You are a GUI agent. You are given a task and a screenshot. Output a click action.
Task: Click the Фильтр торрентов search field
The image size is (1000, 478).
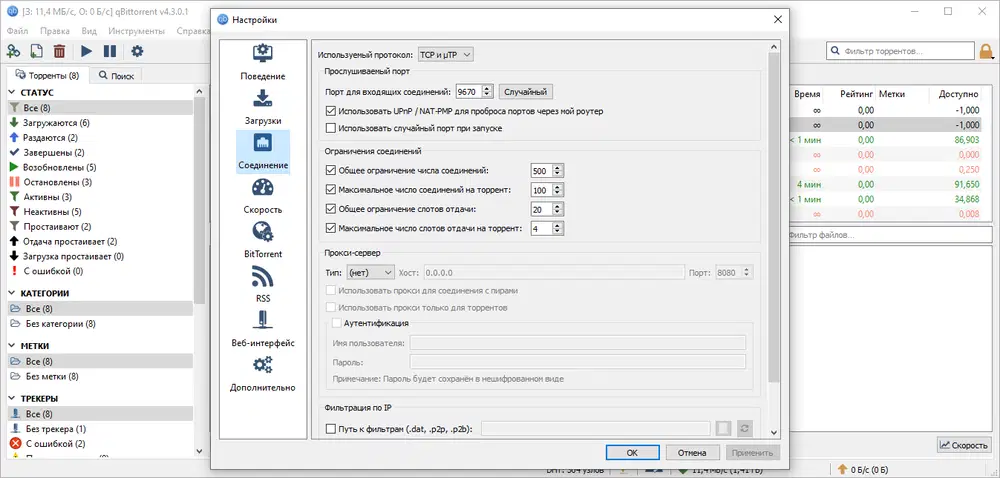pyautogui.click(x=901, y=51)
